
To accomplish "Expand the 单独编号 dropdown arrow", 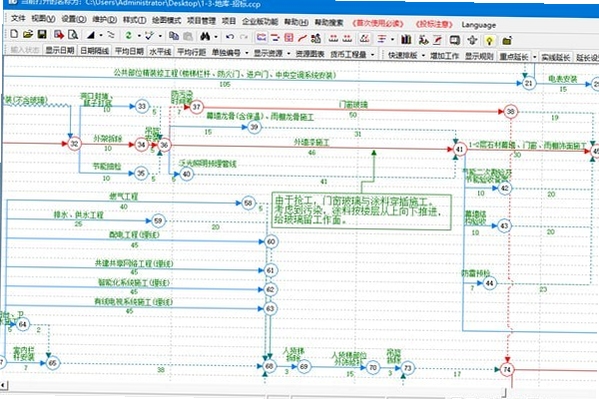I will [x=247, y=53].
